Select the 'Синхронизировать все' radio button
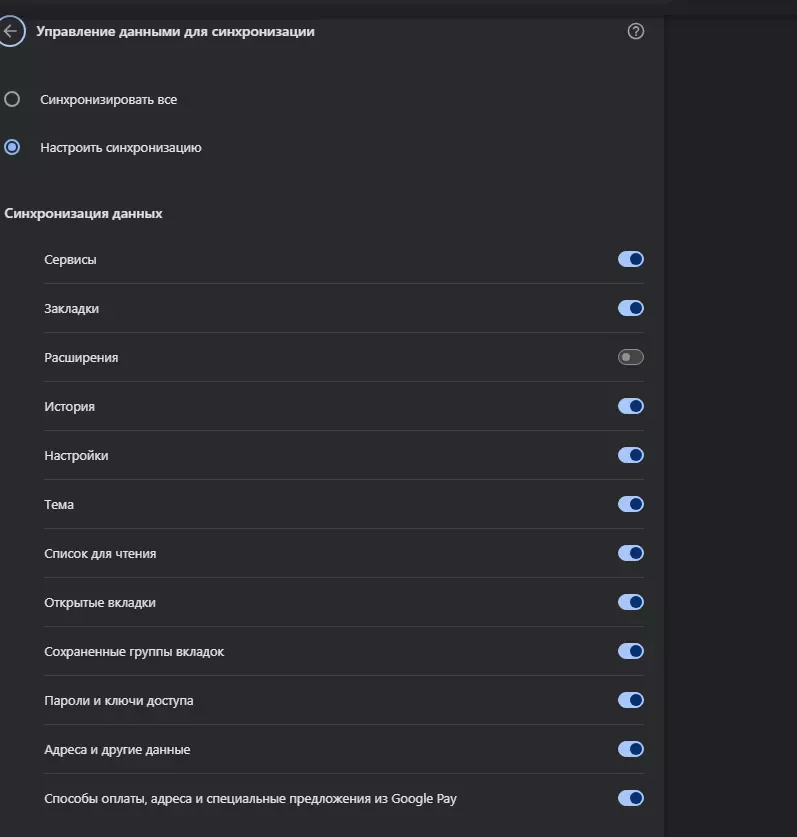 click(12, 99)
